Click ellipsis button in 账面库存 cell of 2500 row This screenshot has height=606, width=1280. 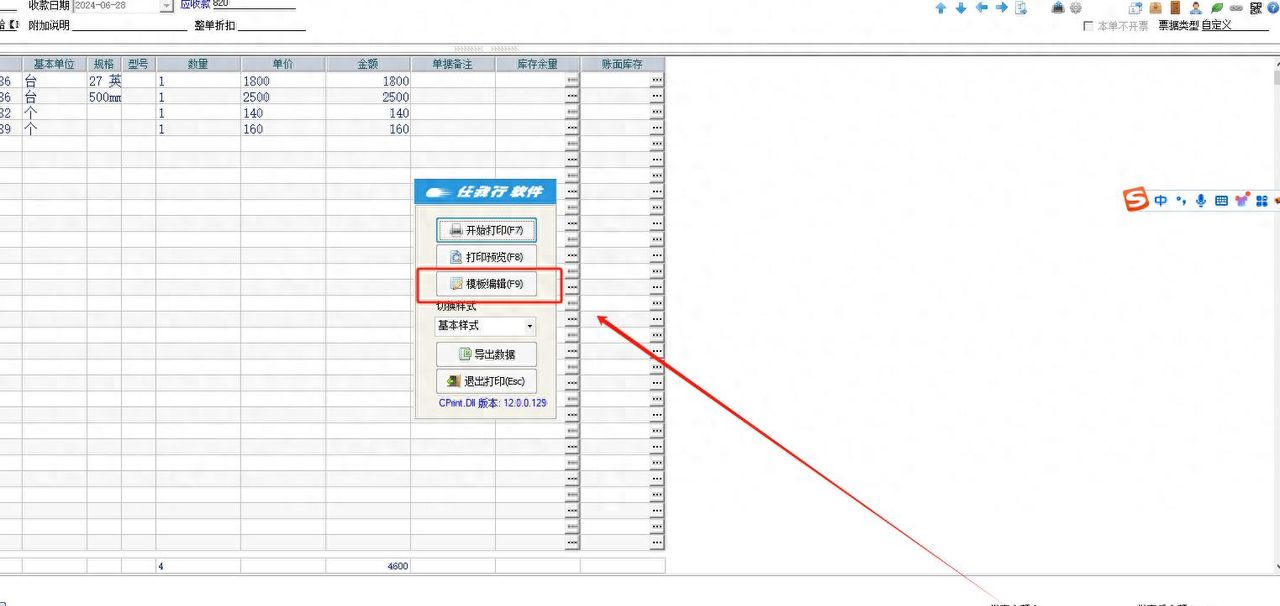(x=657, y=96)
